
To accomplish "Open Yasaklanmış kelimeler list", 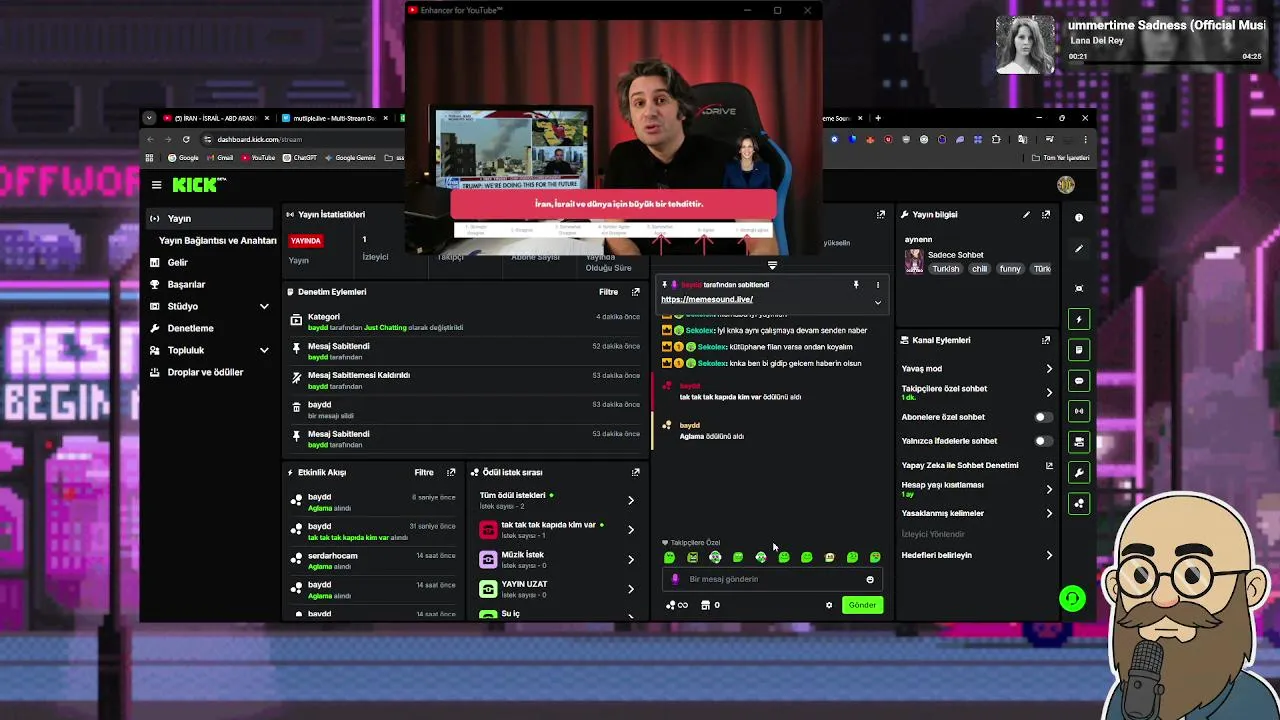I will coord(1049,513).
